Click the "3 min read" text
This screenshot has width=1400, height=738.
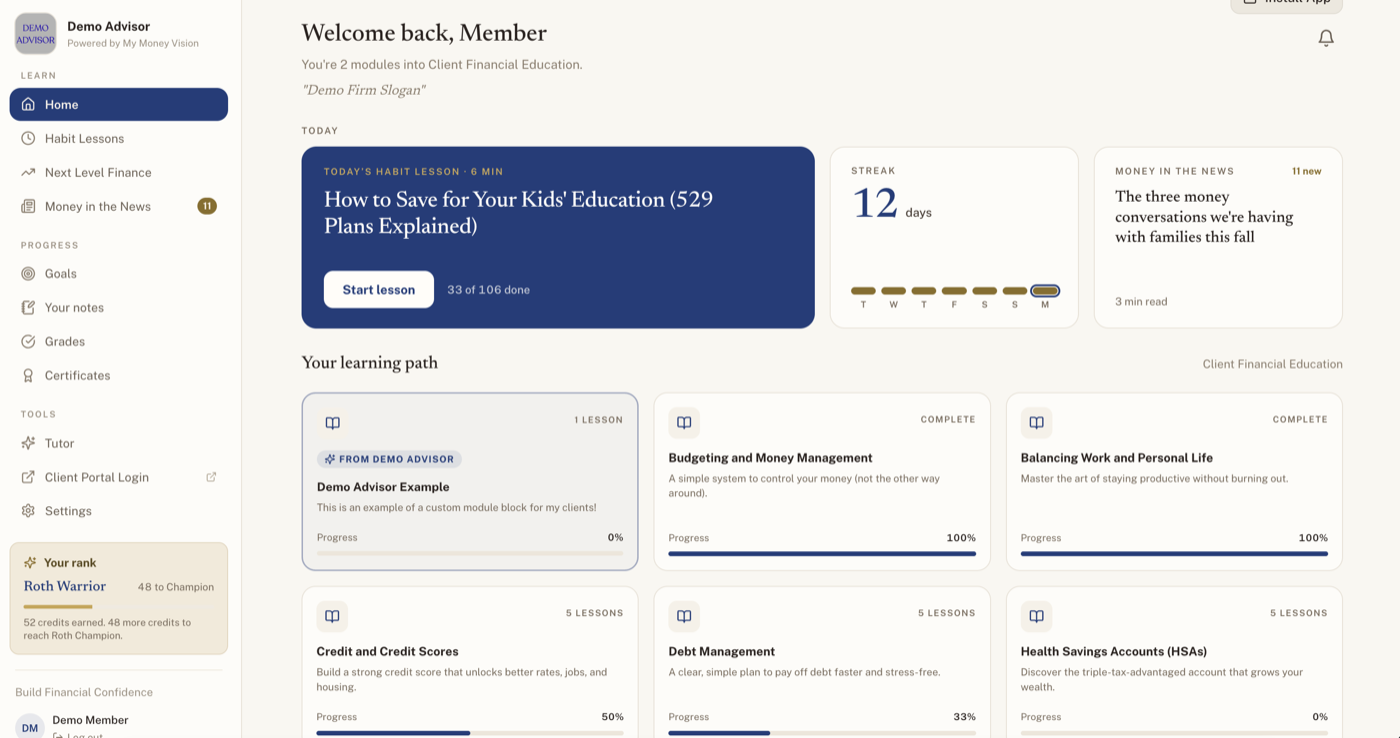point(1141,301)
